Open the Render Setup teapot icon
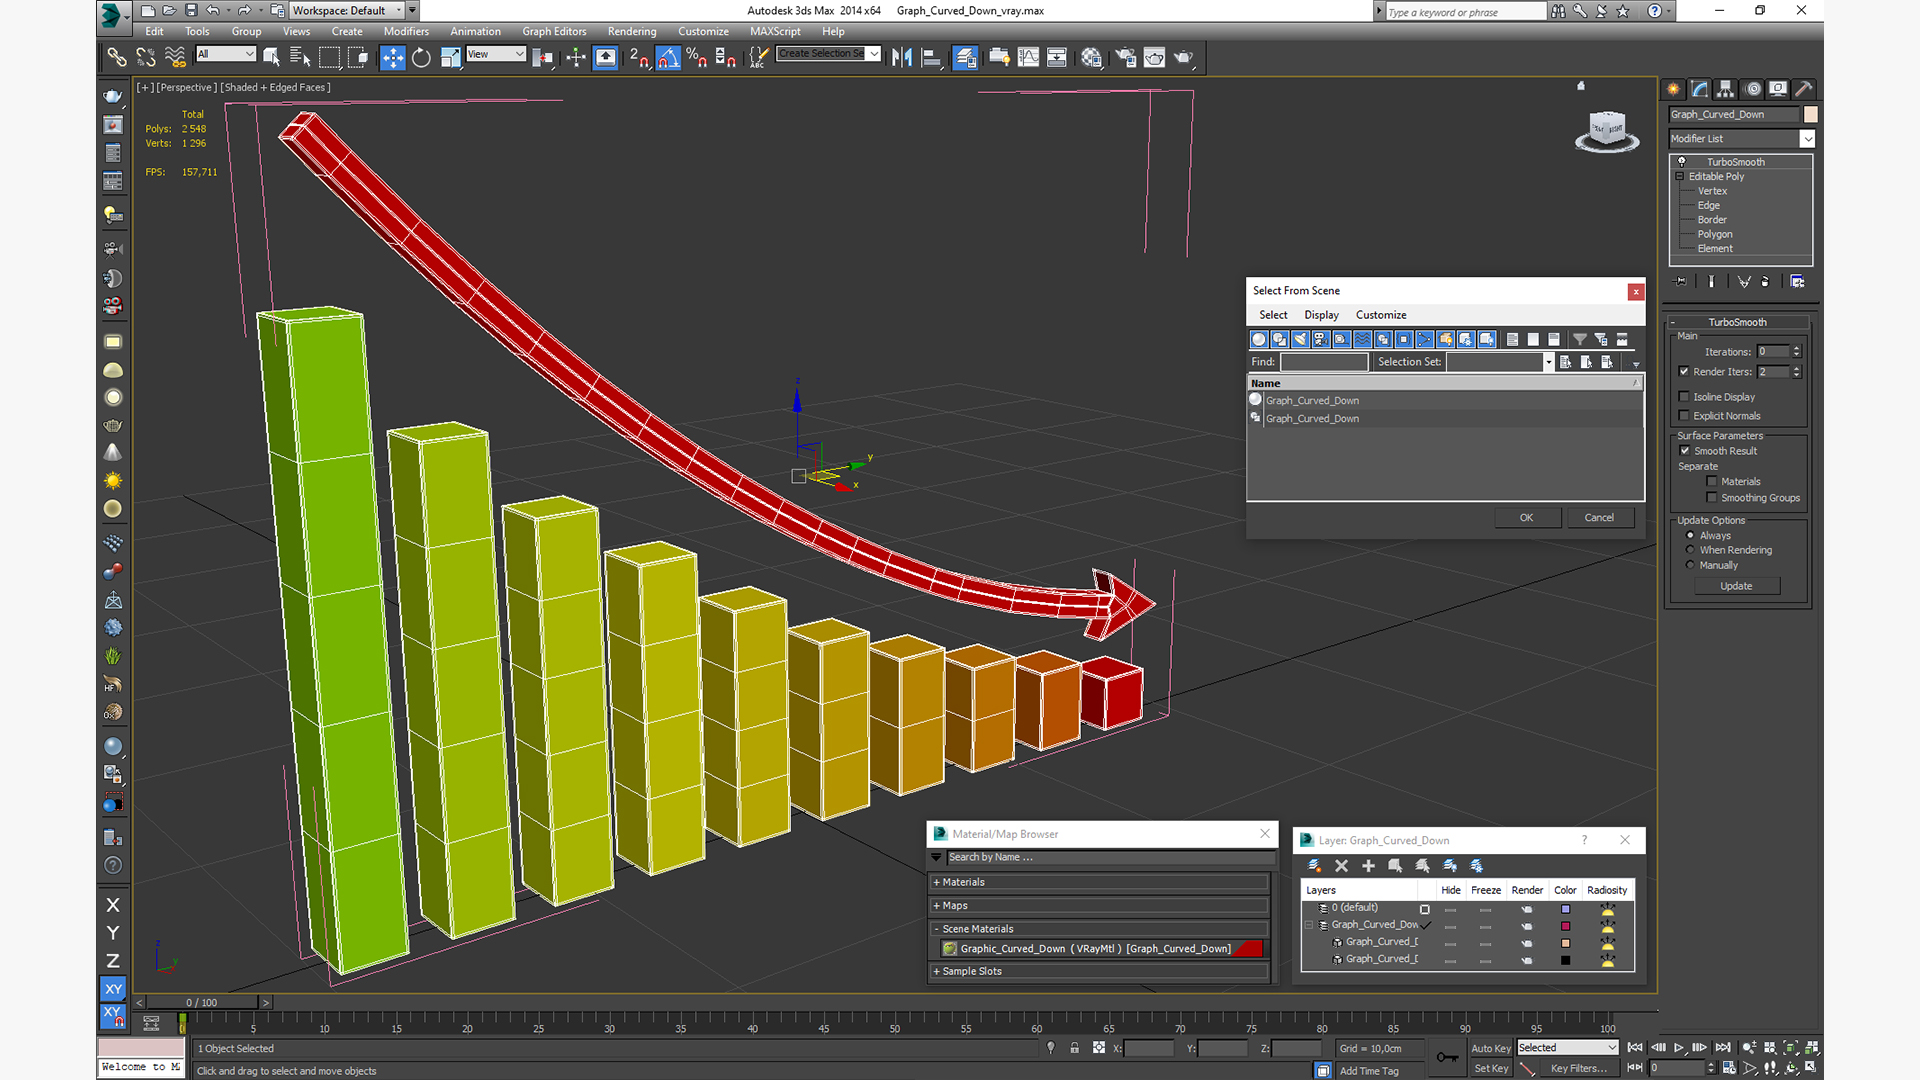This screenshot has width=1920, height=1080. click(1126, 58)
